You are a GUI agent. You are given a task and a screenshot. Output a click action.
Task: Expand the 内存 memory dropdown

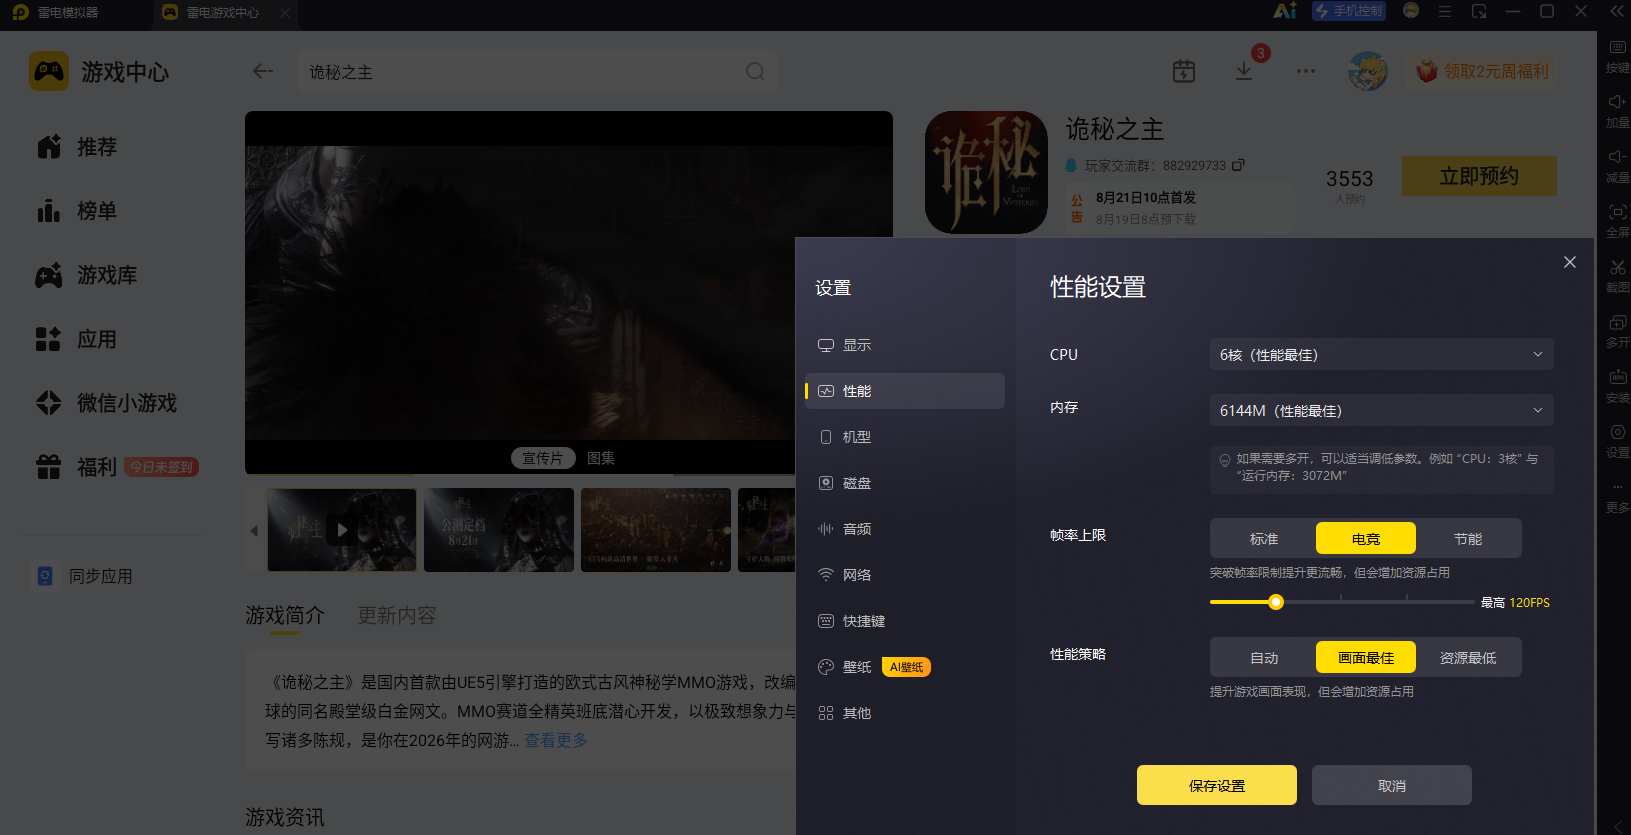click(1381, 410)
